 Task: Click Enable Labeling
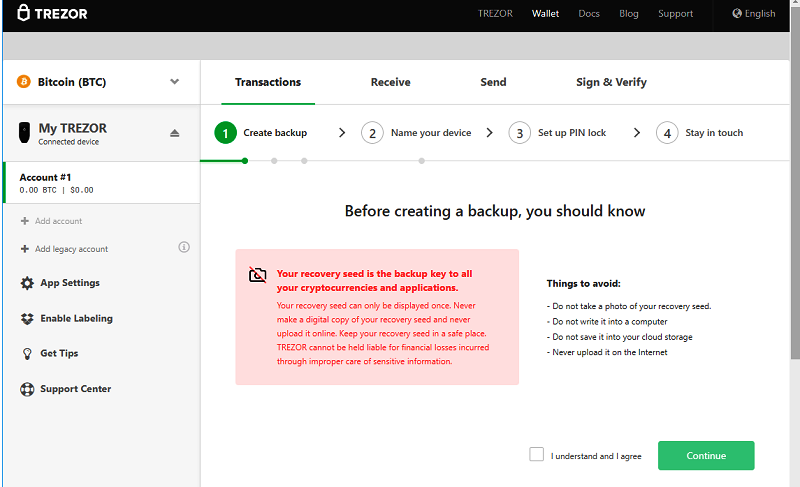(x=77, y=318)
